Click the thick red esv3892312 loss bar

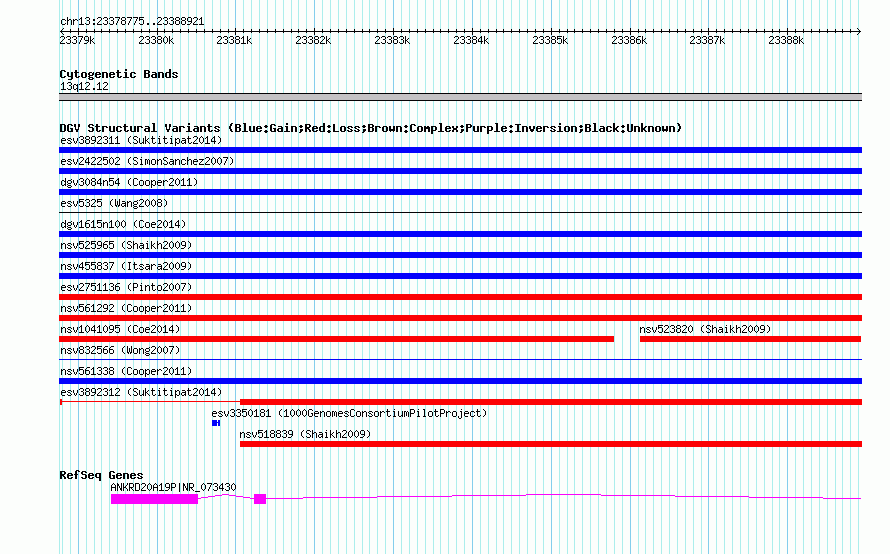click(x=551, y=402)
